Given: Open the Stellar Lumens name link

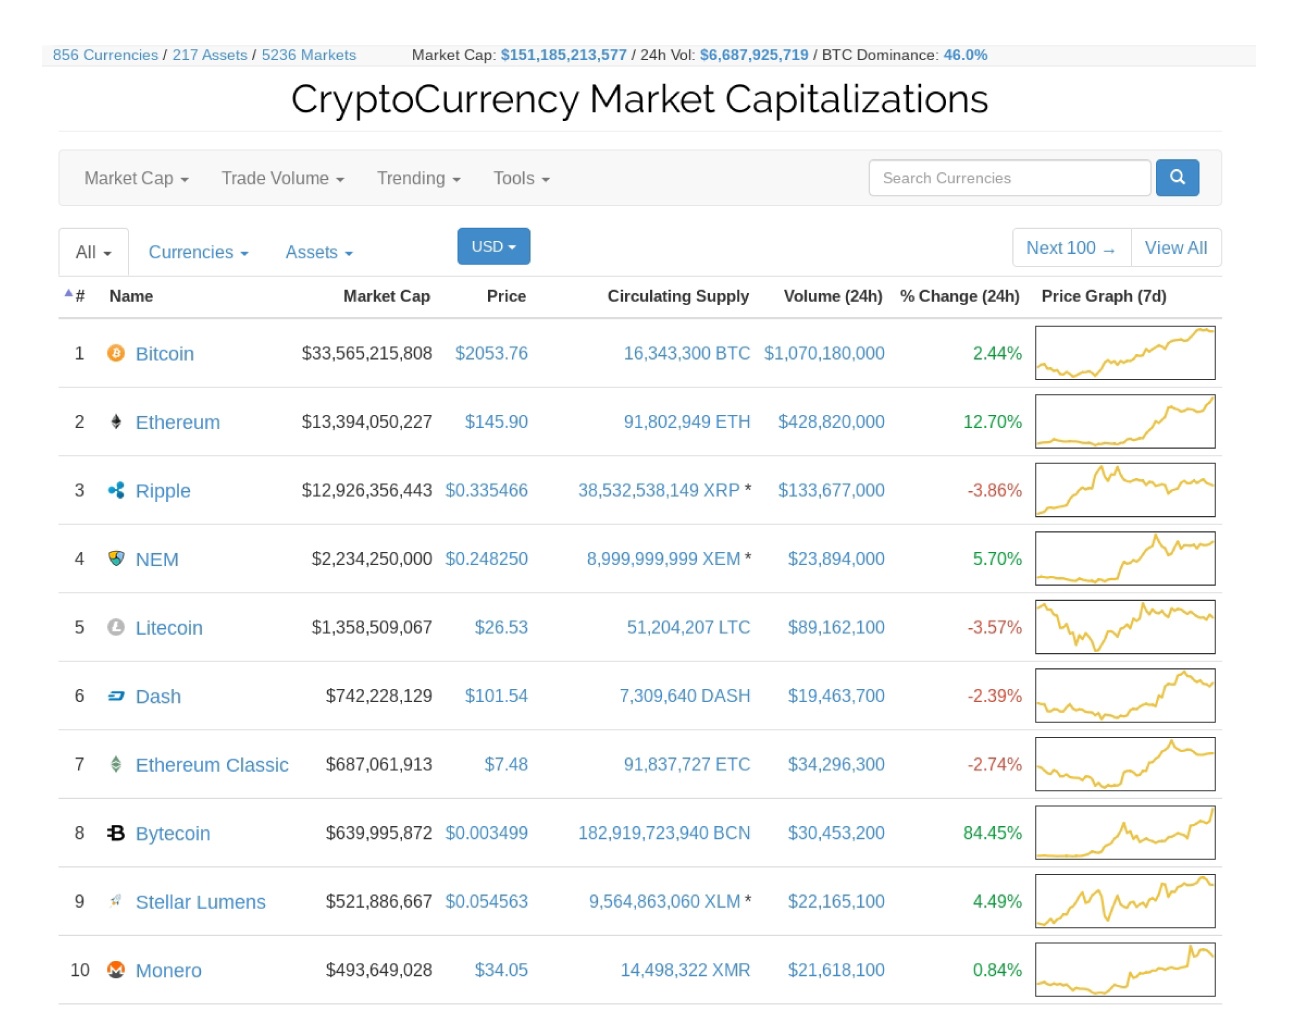Looking at the screenshot, I should [x=201, y=902].
